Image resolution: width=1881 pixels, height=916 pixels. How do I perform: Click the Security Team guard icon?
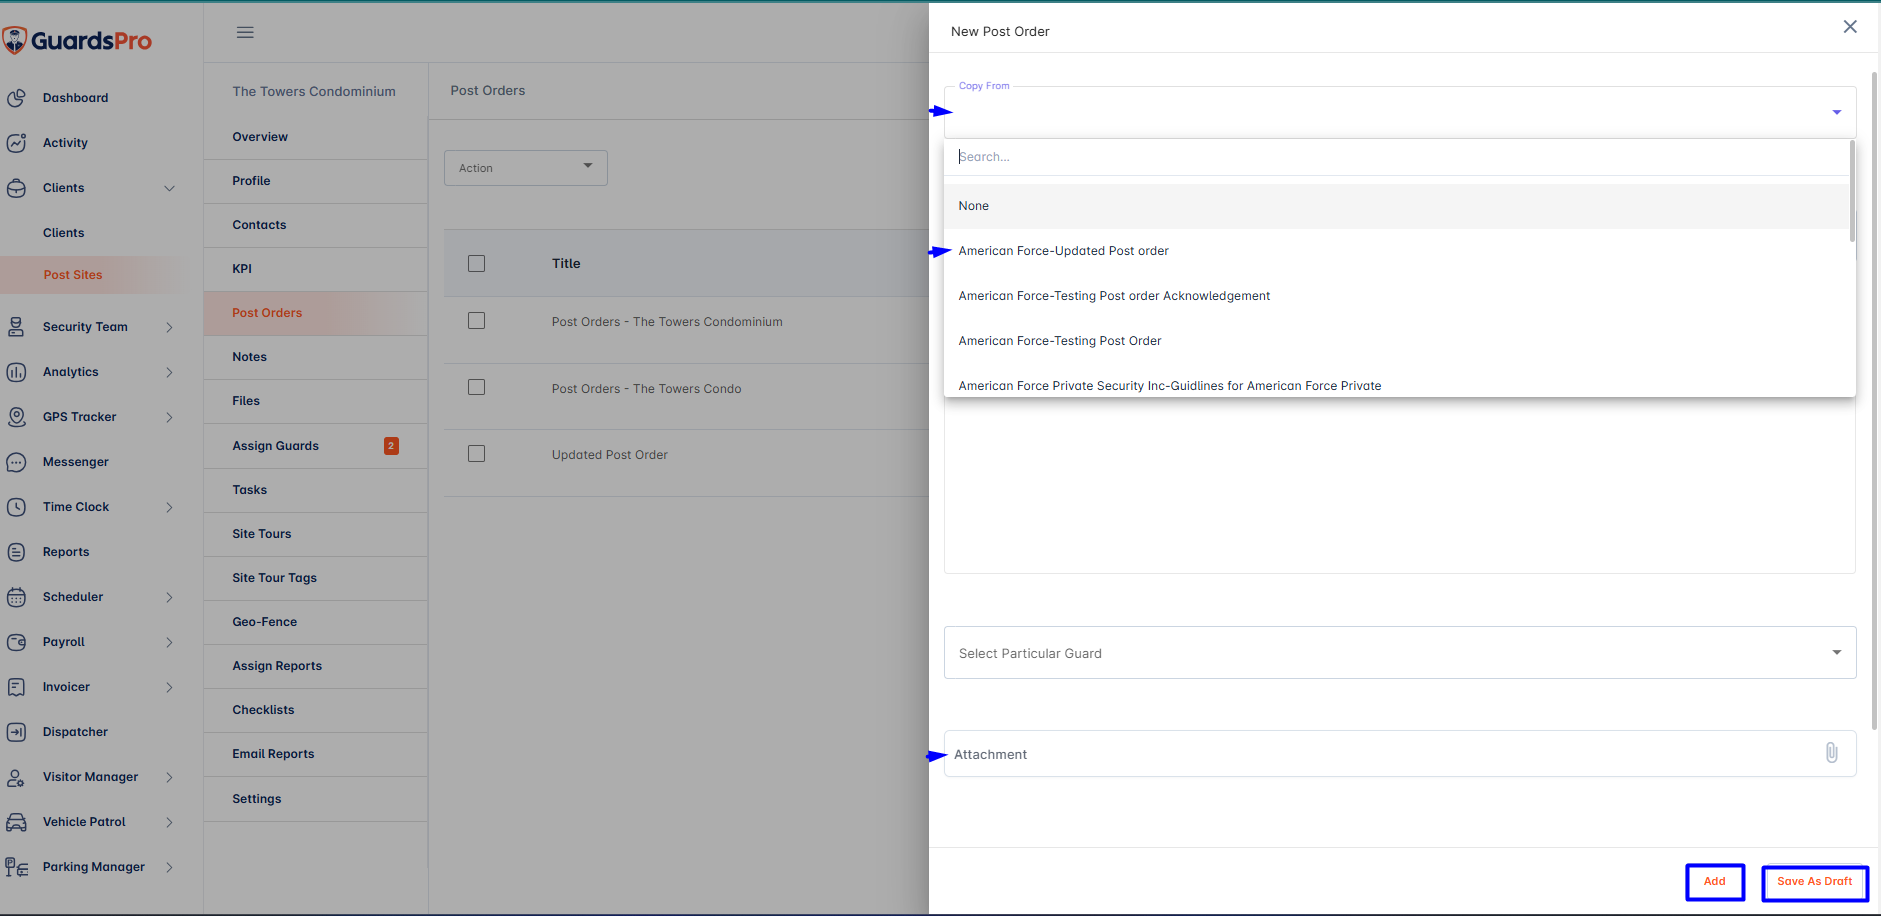16,327
